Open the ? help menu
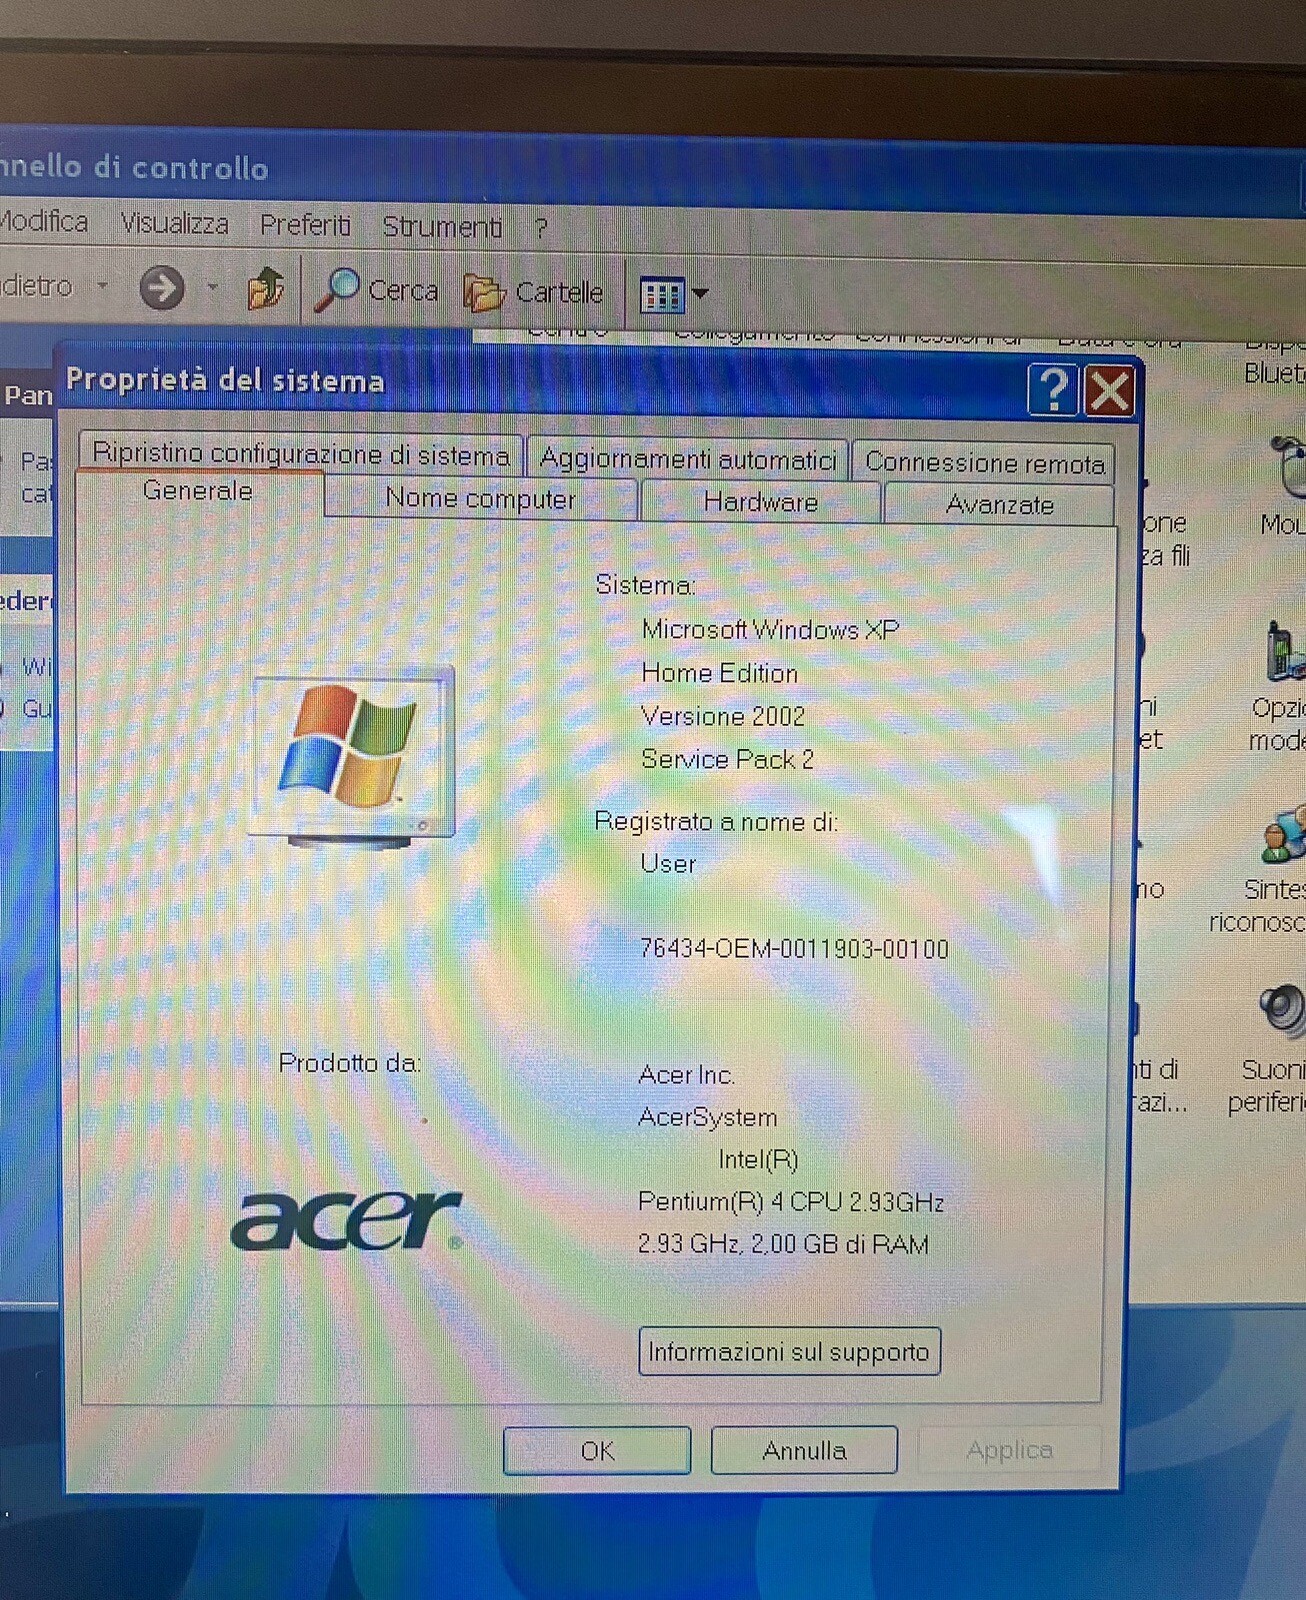Screen dimensions: 1306x1600 pos(541,228)
